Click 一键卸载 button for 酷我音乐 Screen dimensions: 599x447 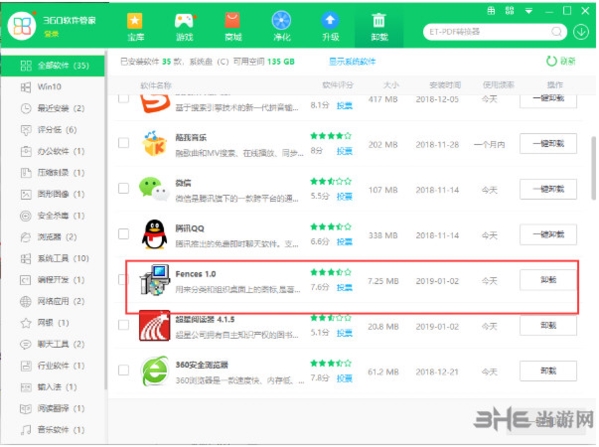[548, 144]
